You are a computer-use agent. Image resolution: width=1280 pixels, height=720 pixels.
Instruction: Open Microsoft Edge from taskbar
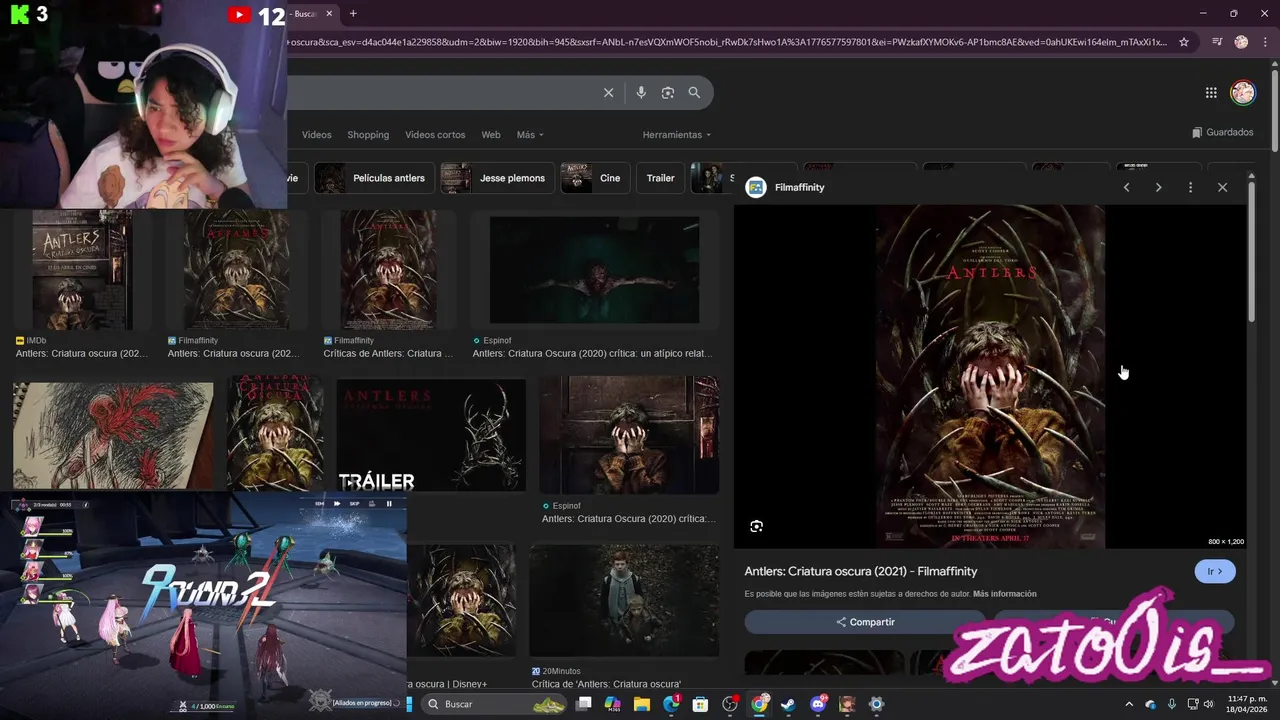(x=671, y=704)
